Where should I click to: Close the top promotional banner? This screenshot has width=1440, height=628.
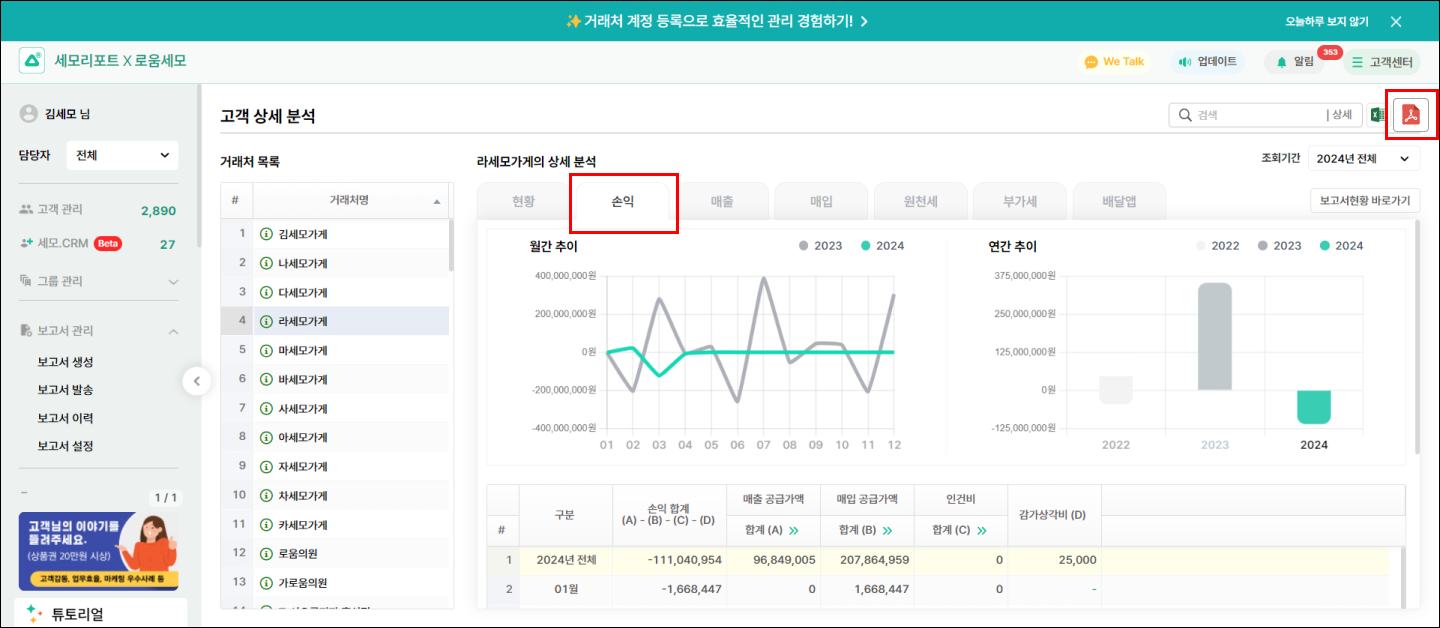point(1396,21)
